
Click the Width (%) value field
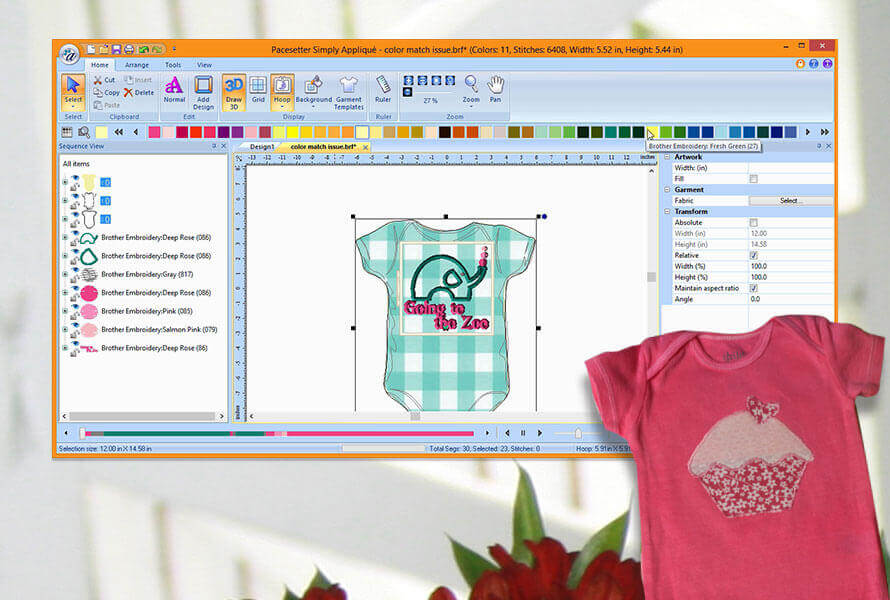(x=791, y=266)
